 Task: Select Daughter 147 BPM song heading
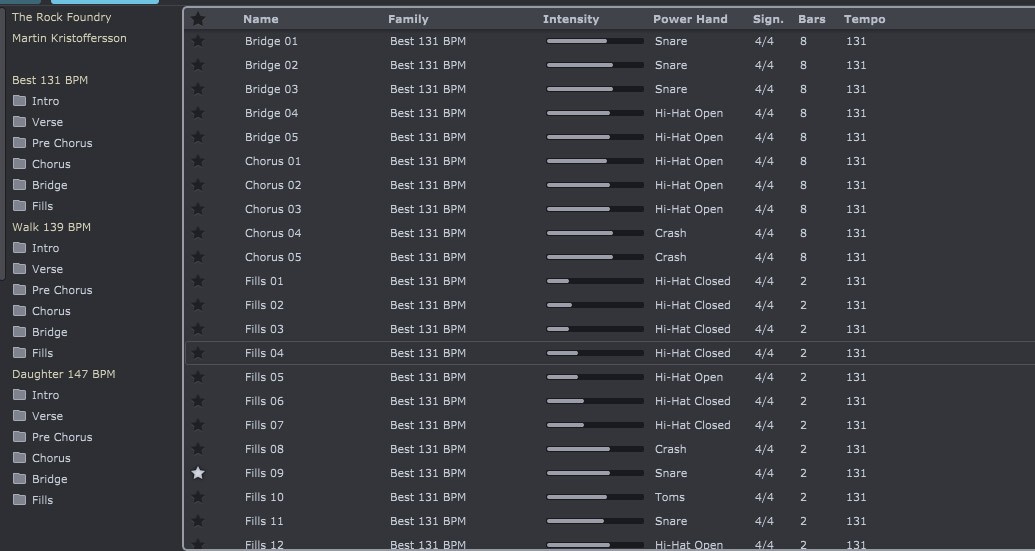(x=63, y=374)
